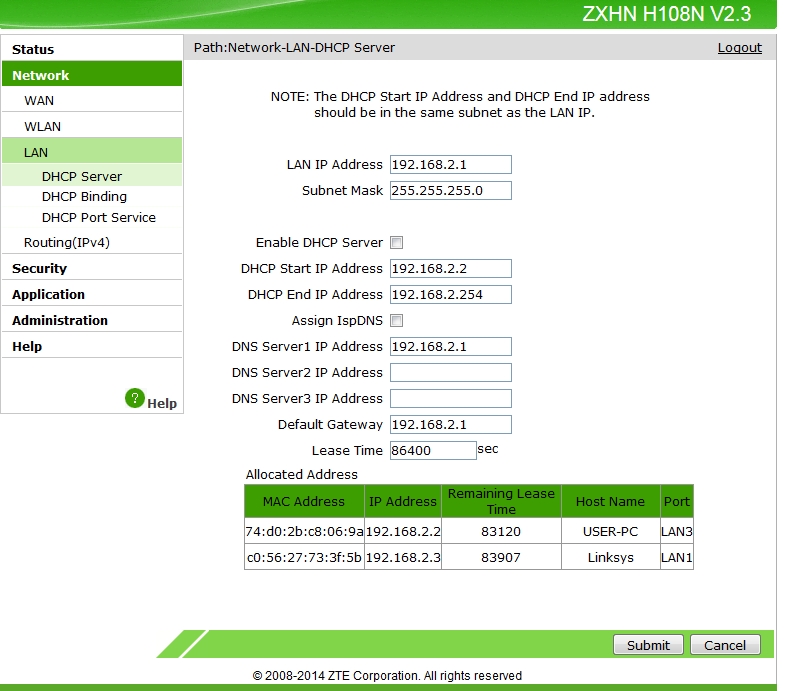Open the Network menu section
The width and height of the screenshot is (789, 691).
click(x=92, y=75)
